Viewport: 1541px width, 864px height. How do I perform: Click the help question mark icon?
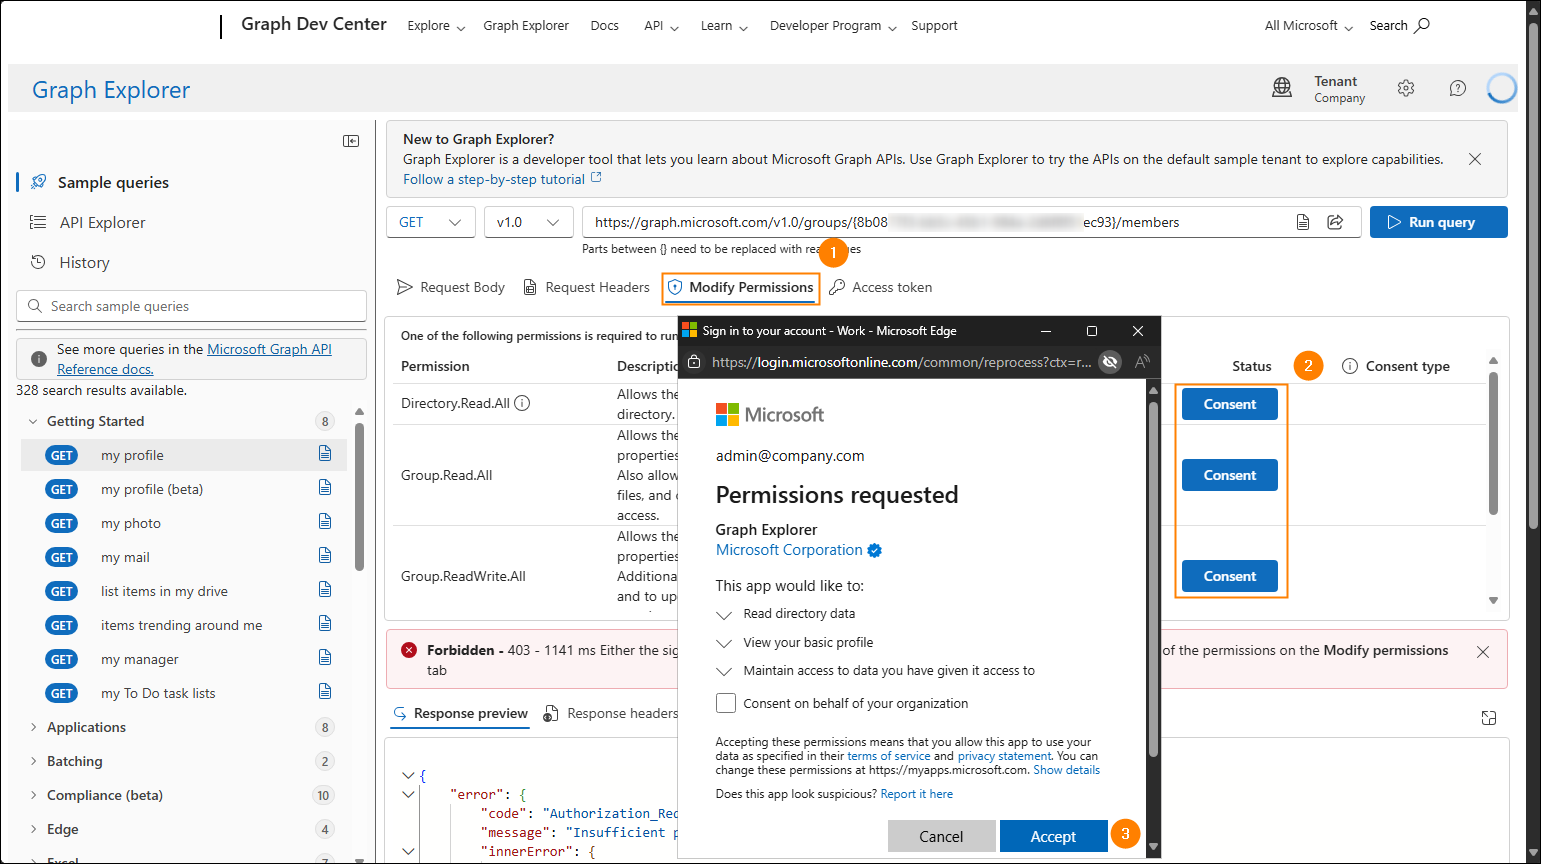[1458, 88]
